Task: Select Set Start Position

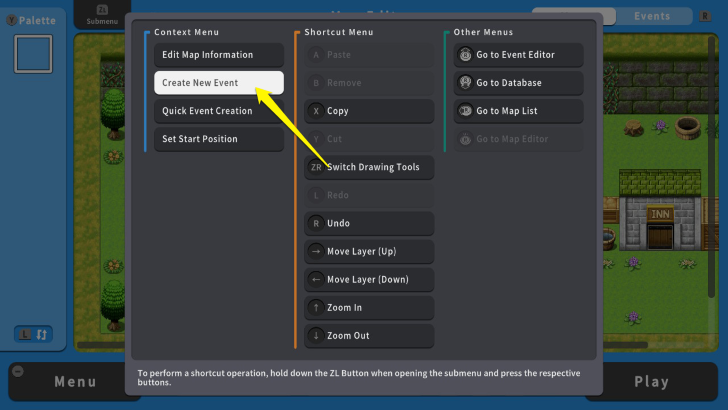Action: coord(219,139)
